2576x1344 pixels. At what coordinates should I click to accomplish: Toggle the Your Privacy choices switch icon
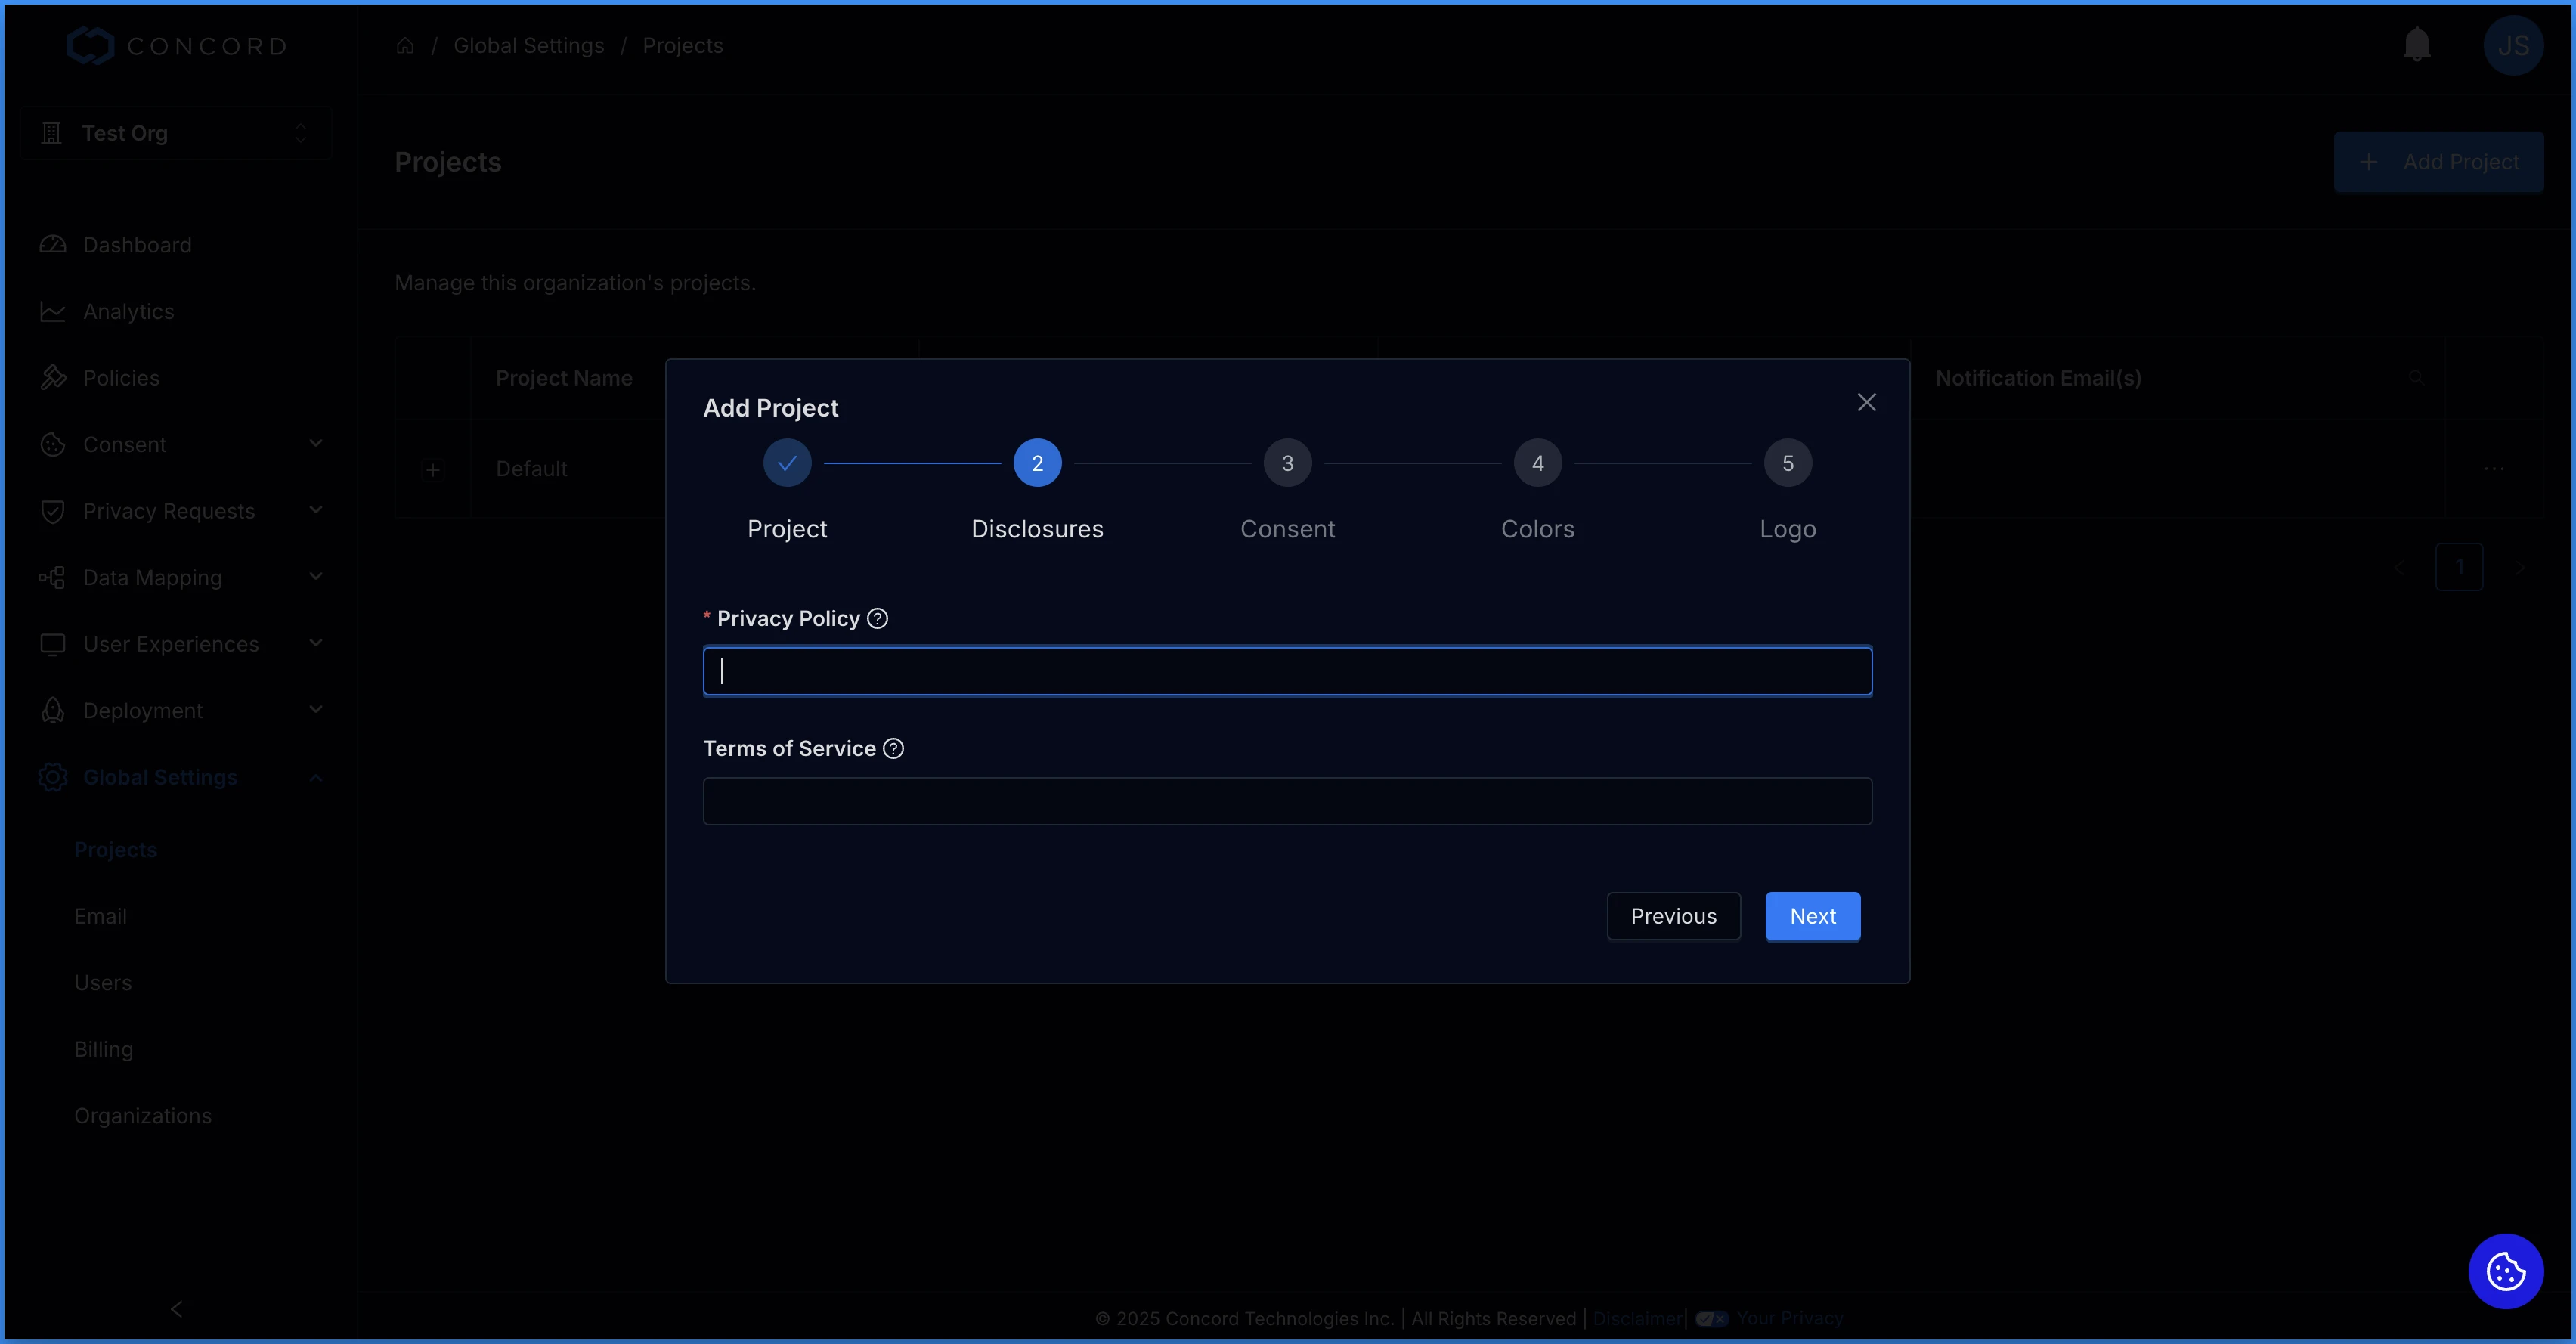point(1711,1319)
